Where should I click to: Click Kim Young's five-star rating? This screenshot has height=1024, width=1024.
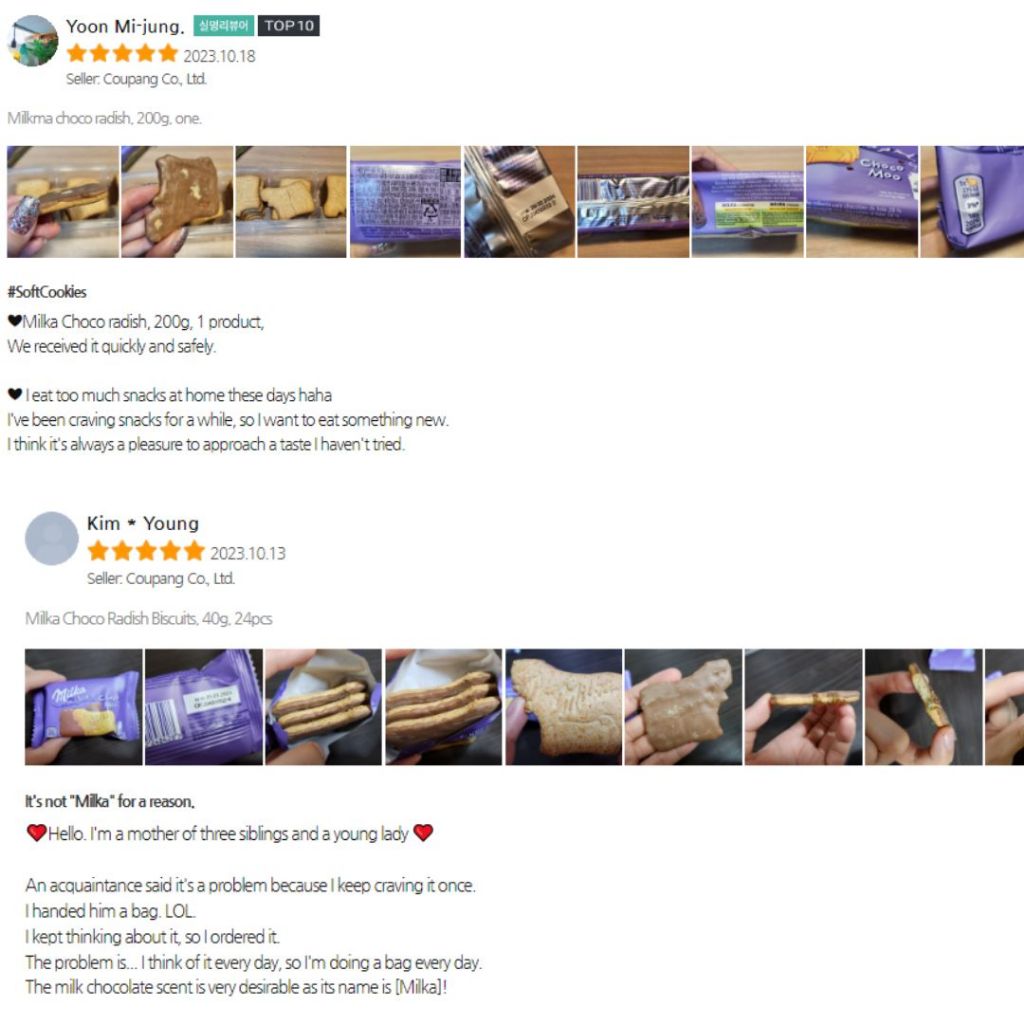(146, 551)
